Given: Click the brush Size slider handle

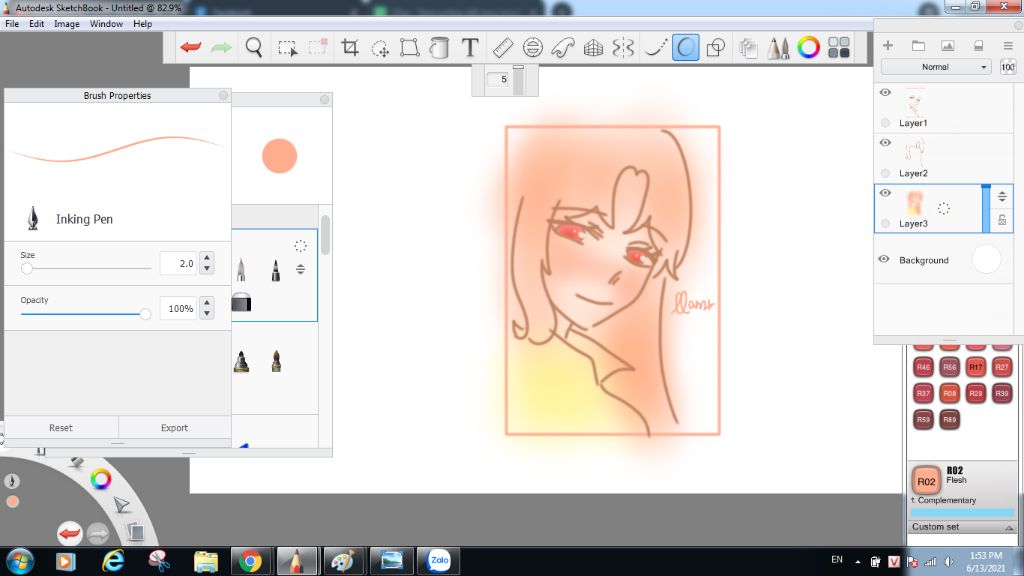Looking at the screenshot, I should pos(27,268).
